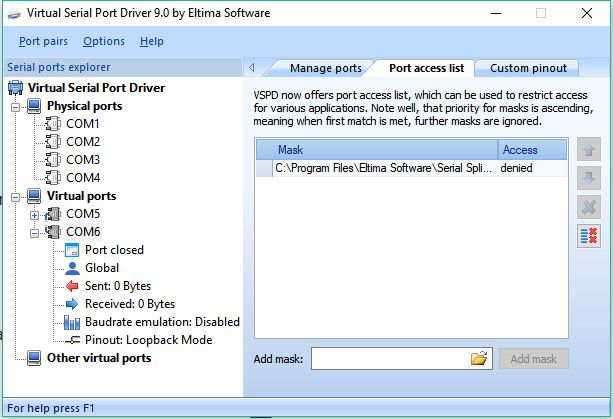Expand the COM5 tree node
This screenshot has width=613, height=419.
(x=34, y=215)
